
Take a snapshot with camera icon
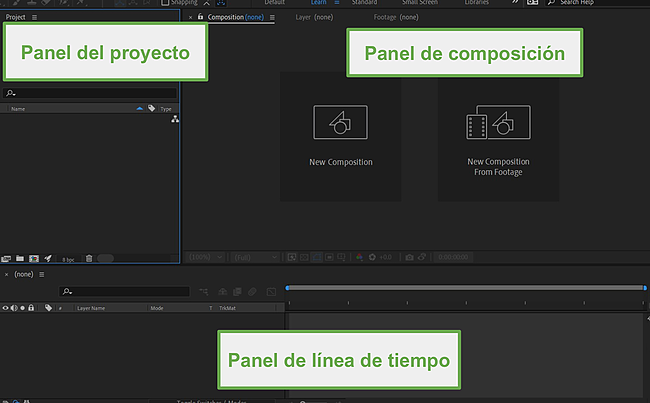coord(409,257)
